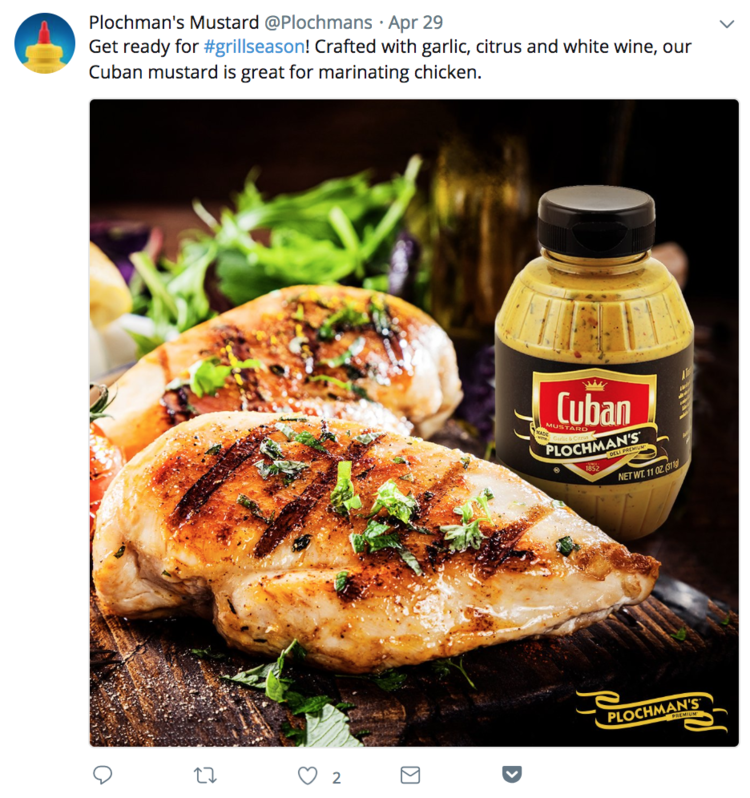750x798 pixels.
Task: Click the red Cuban label on the bottle
Action: (x=593, y=408)
